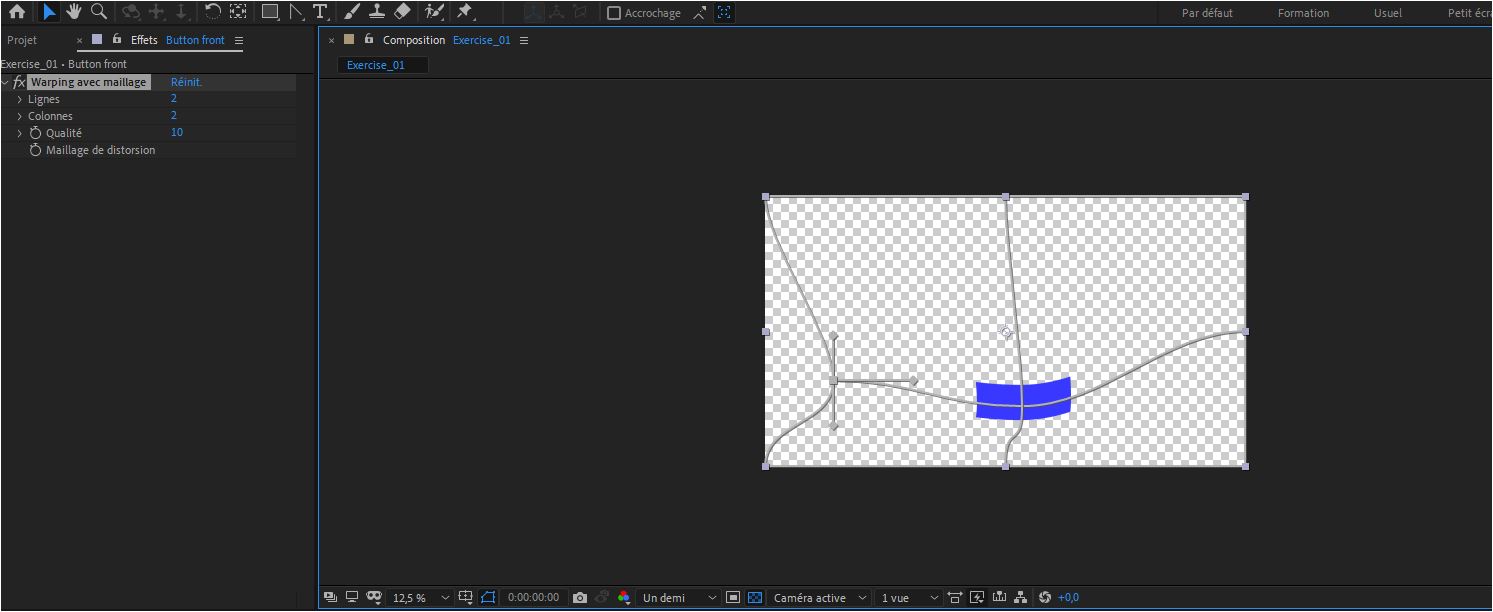Select the Clone Stamp tool
The height and width of the screenshot is (612, 1493).
376,12
